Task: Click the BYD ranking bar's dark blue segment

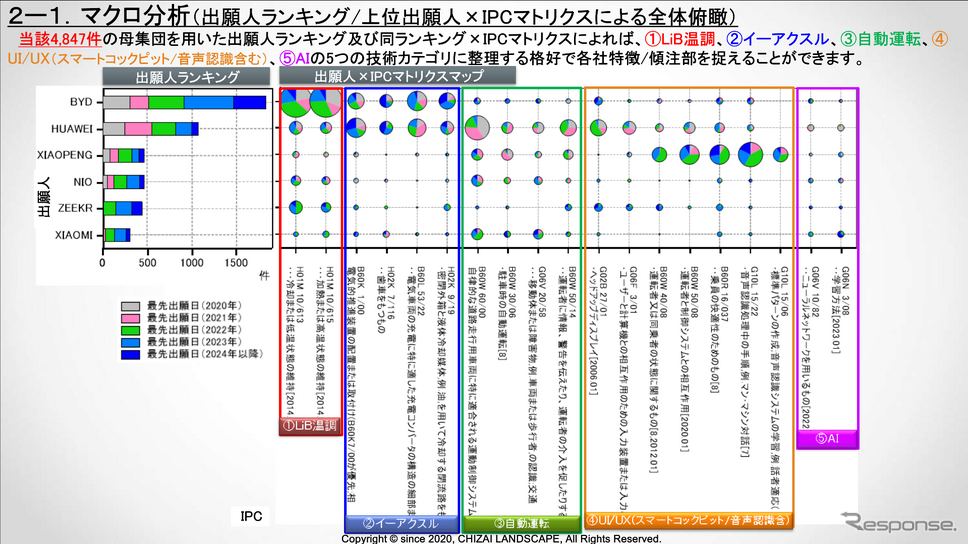Action: (249, 103)
